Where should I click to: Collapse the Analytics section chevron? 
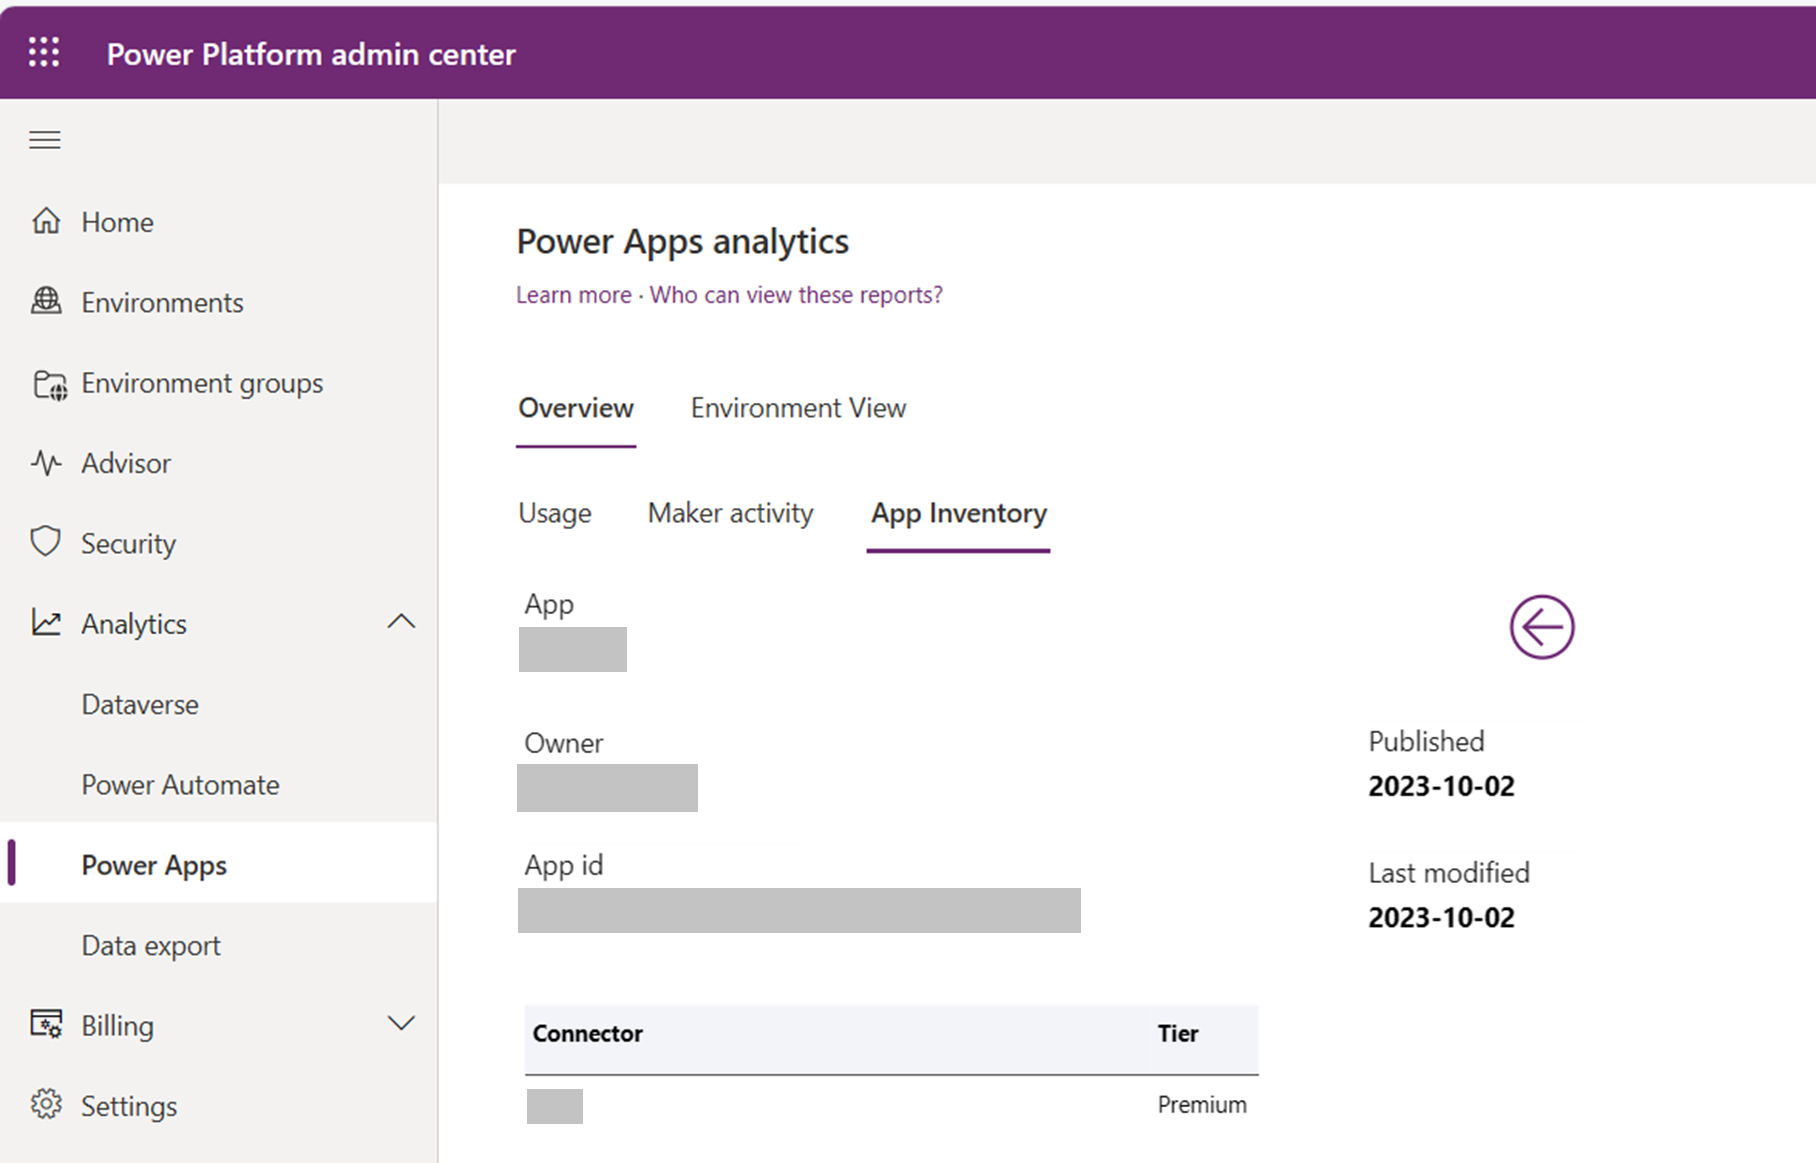[401, 622]
